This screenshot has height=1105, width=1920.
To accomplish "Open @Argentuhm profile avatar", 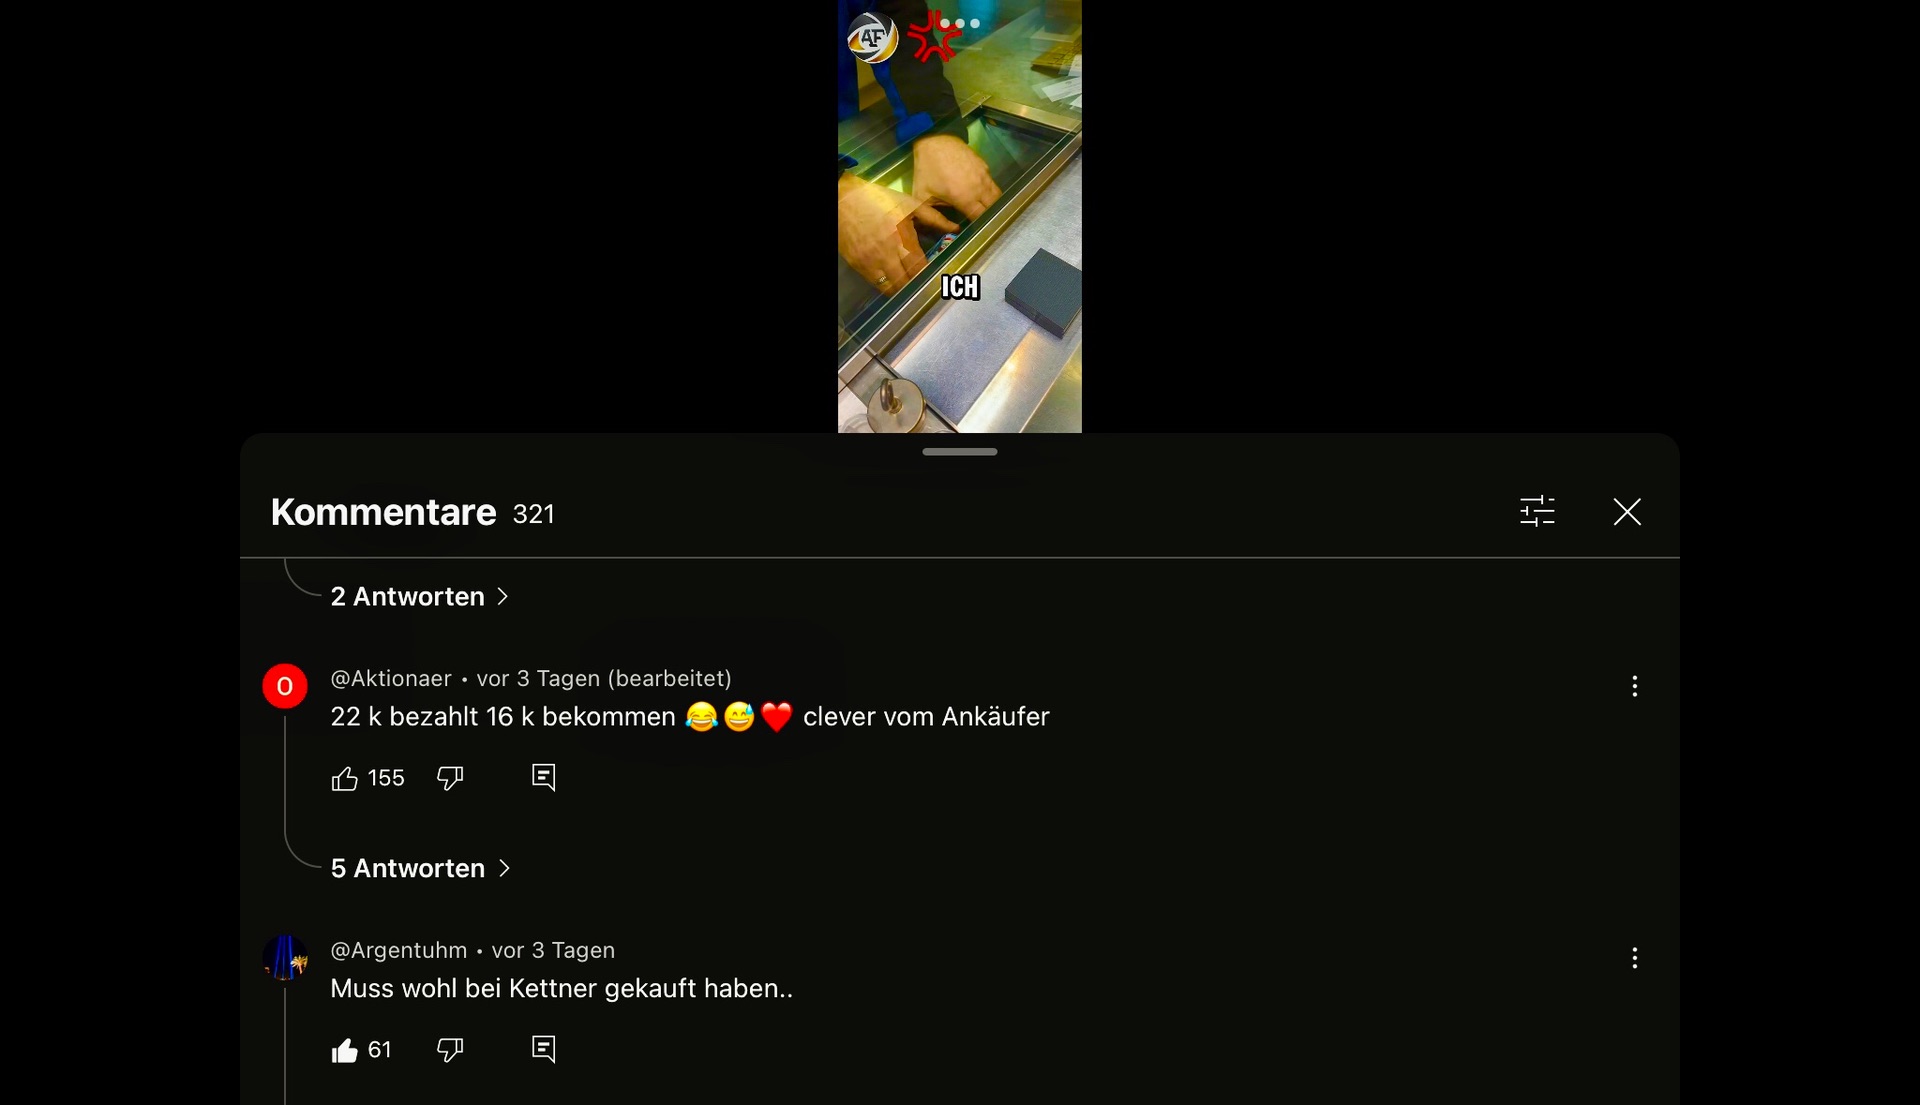I will click(x=285, y=958).
